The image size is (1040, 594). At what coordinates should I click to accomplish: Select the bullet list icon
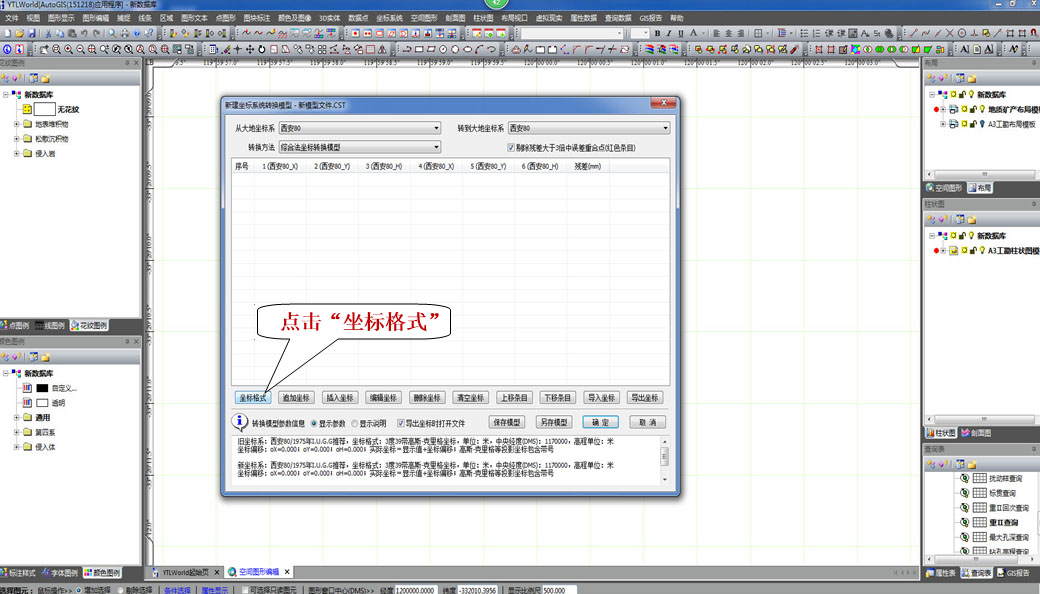[x=804, y=32]
